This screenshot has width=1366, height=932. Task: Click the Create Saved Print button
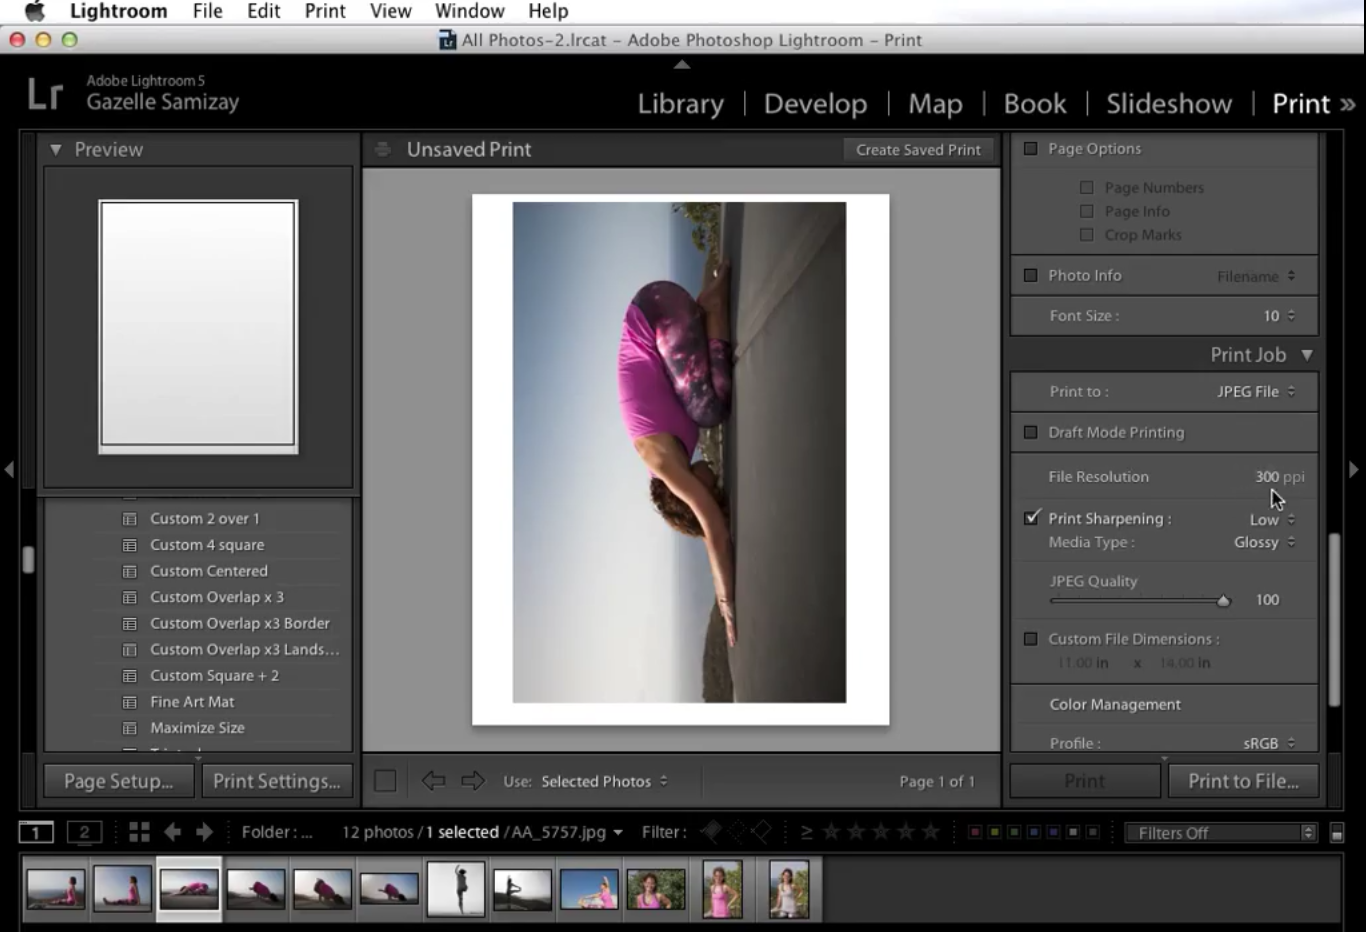916,149
